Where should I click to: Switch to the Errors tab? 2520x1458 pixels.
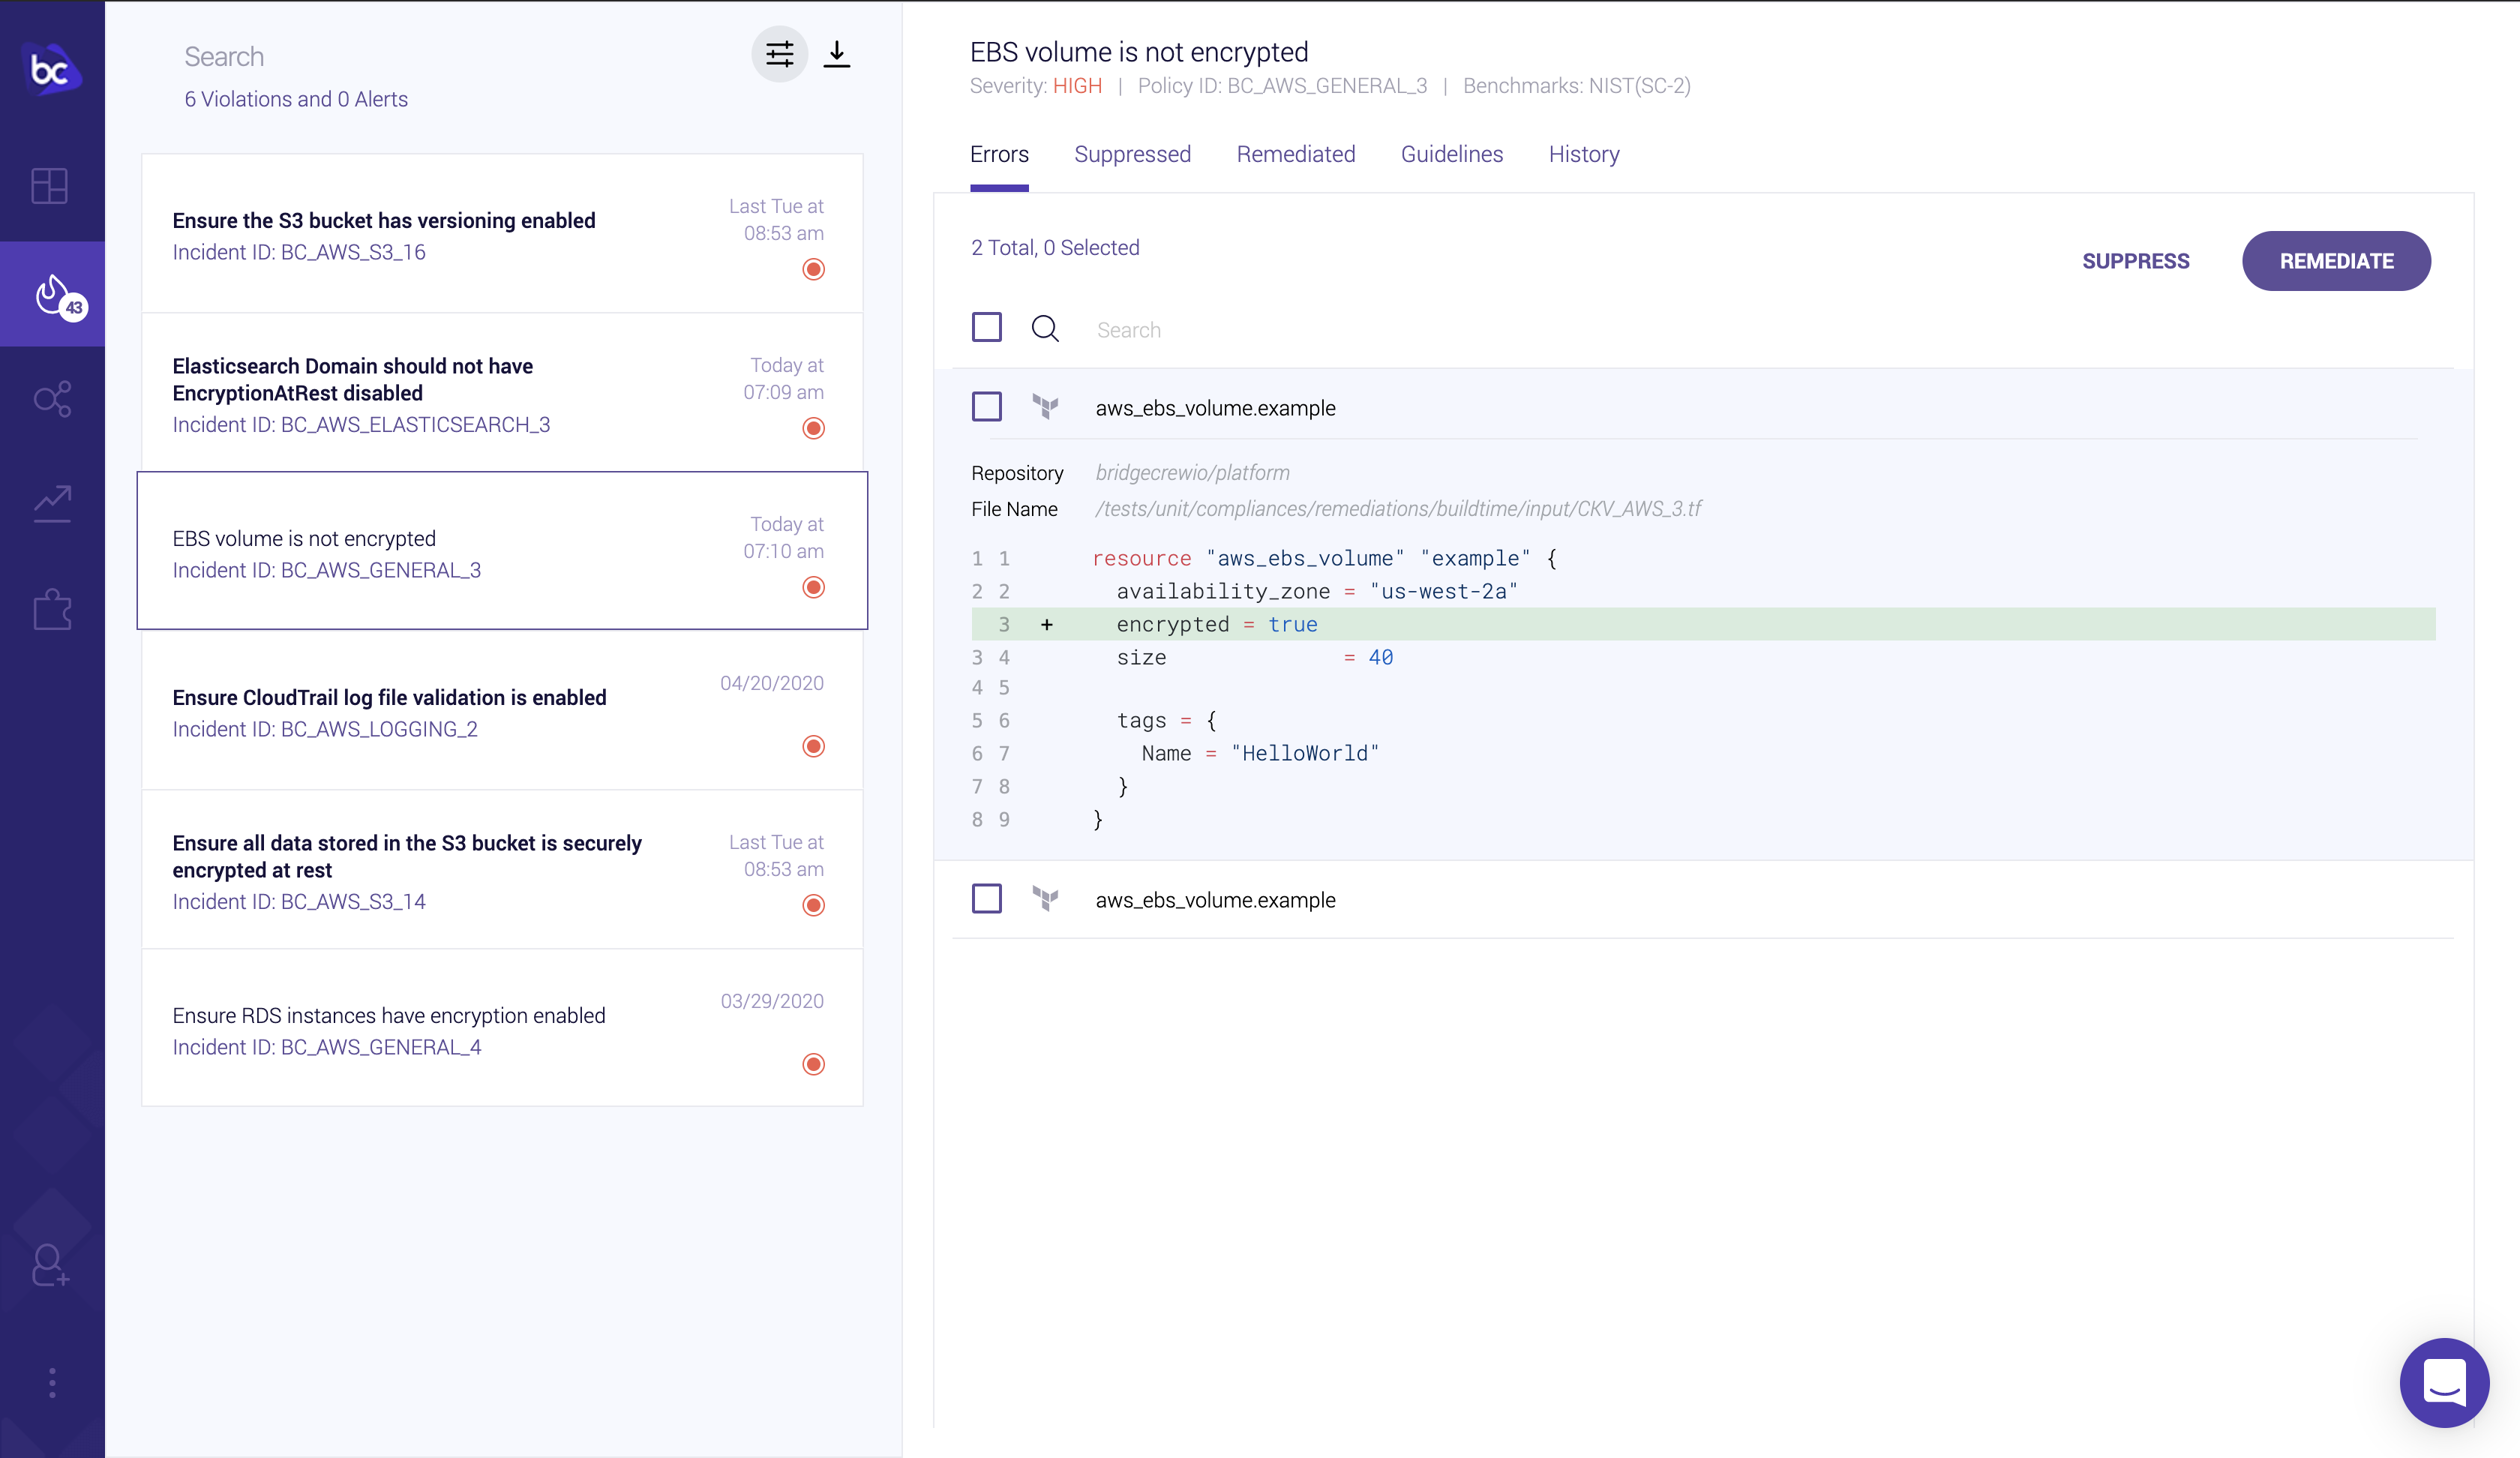pyautogui.click(x=999, y=154)
